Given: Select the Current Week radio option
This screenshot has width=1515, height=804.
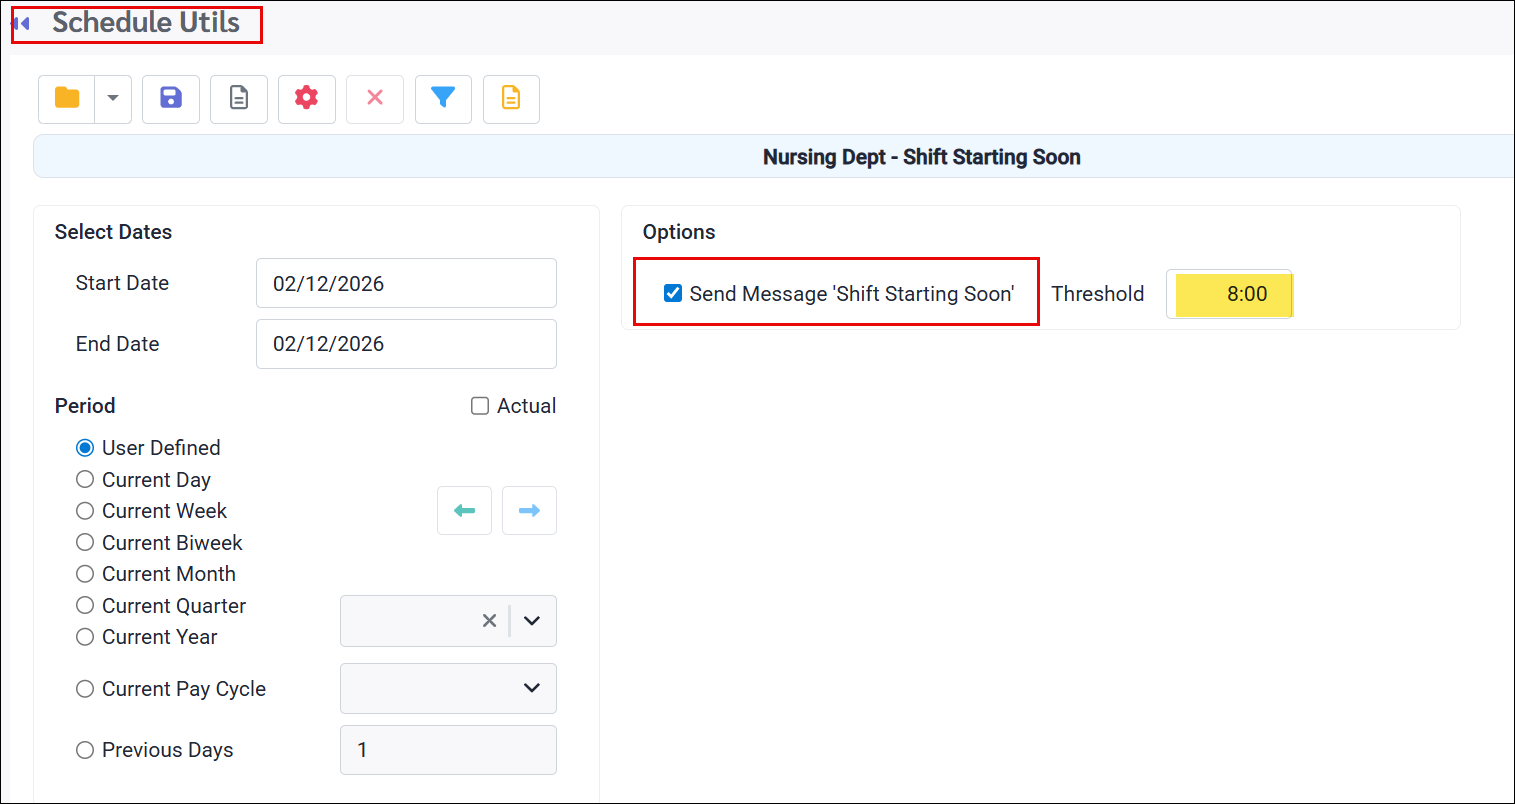Looking at the screenshot, I should (x=85, y=511).
